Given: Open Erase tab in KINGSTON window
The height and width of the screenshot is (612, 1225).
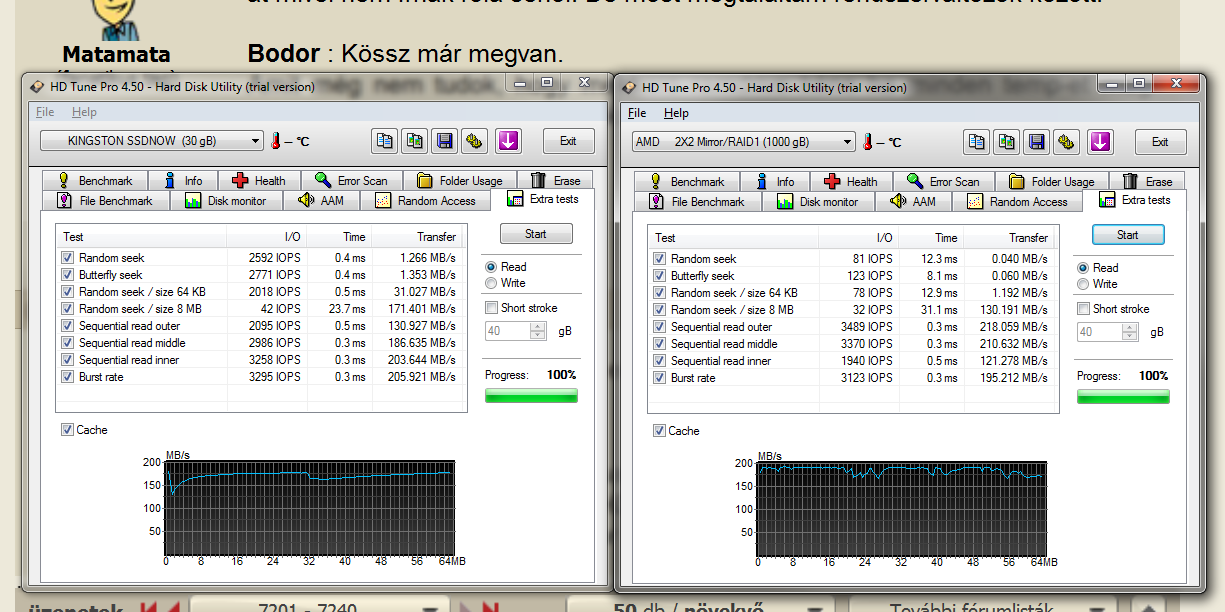Looking at the screenshot, I should 556,181.
